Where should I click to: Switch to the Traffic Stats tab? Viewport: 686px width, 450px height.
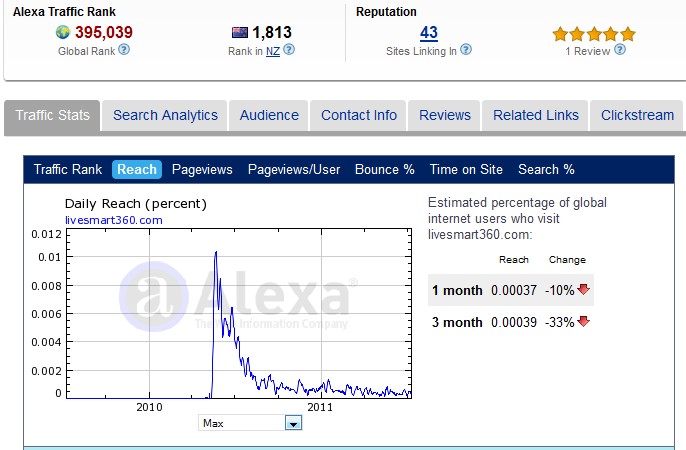point(52,115)
